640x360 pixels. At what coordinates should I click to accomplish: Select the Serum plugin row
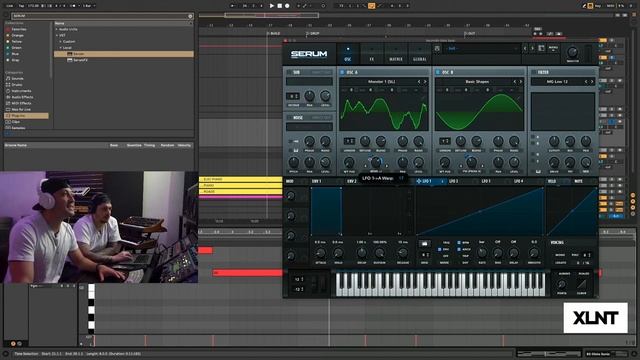point(124,54)
